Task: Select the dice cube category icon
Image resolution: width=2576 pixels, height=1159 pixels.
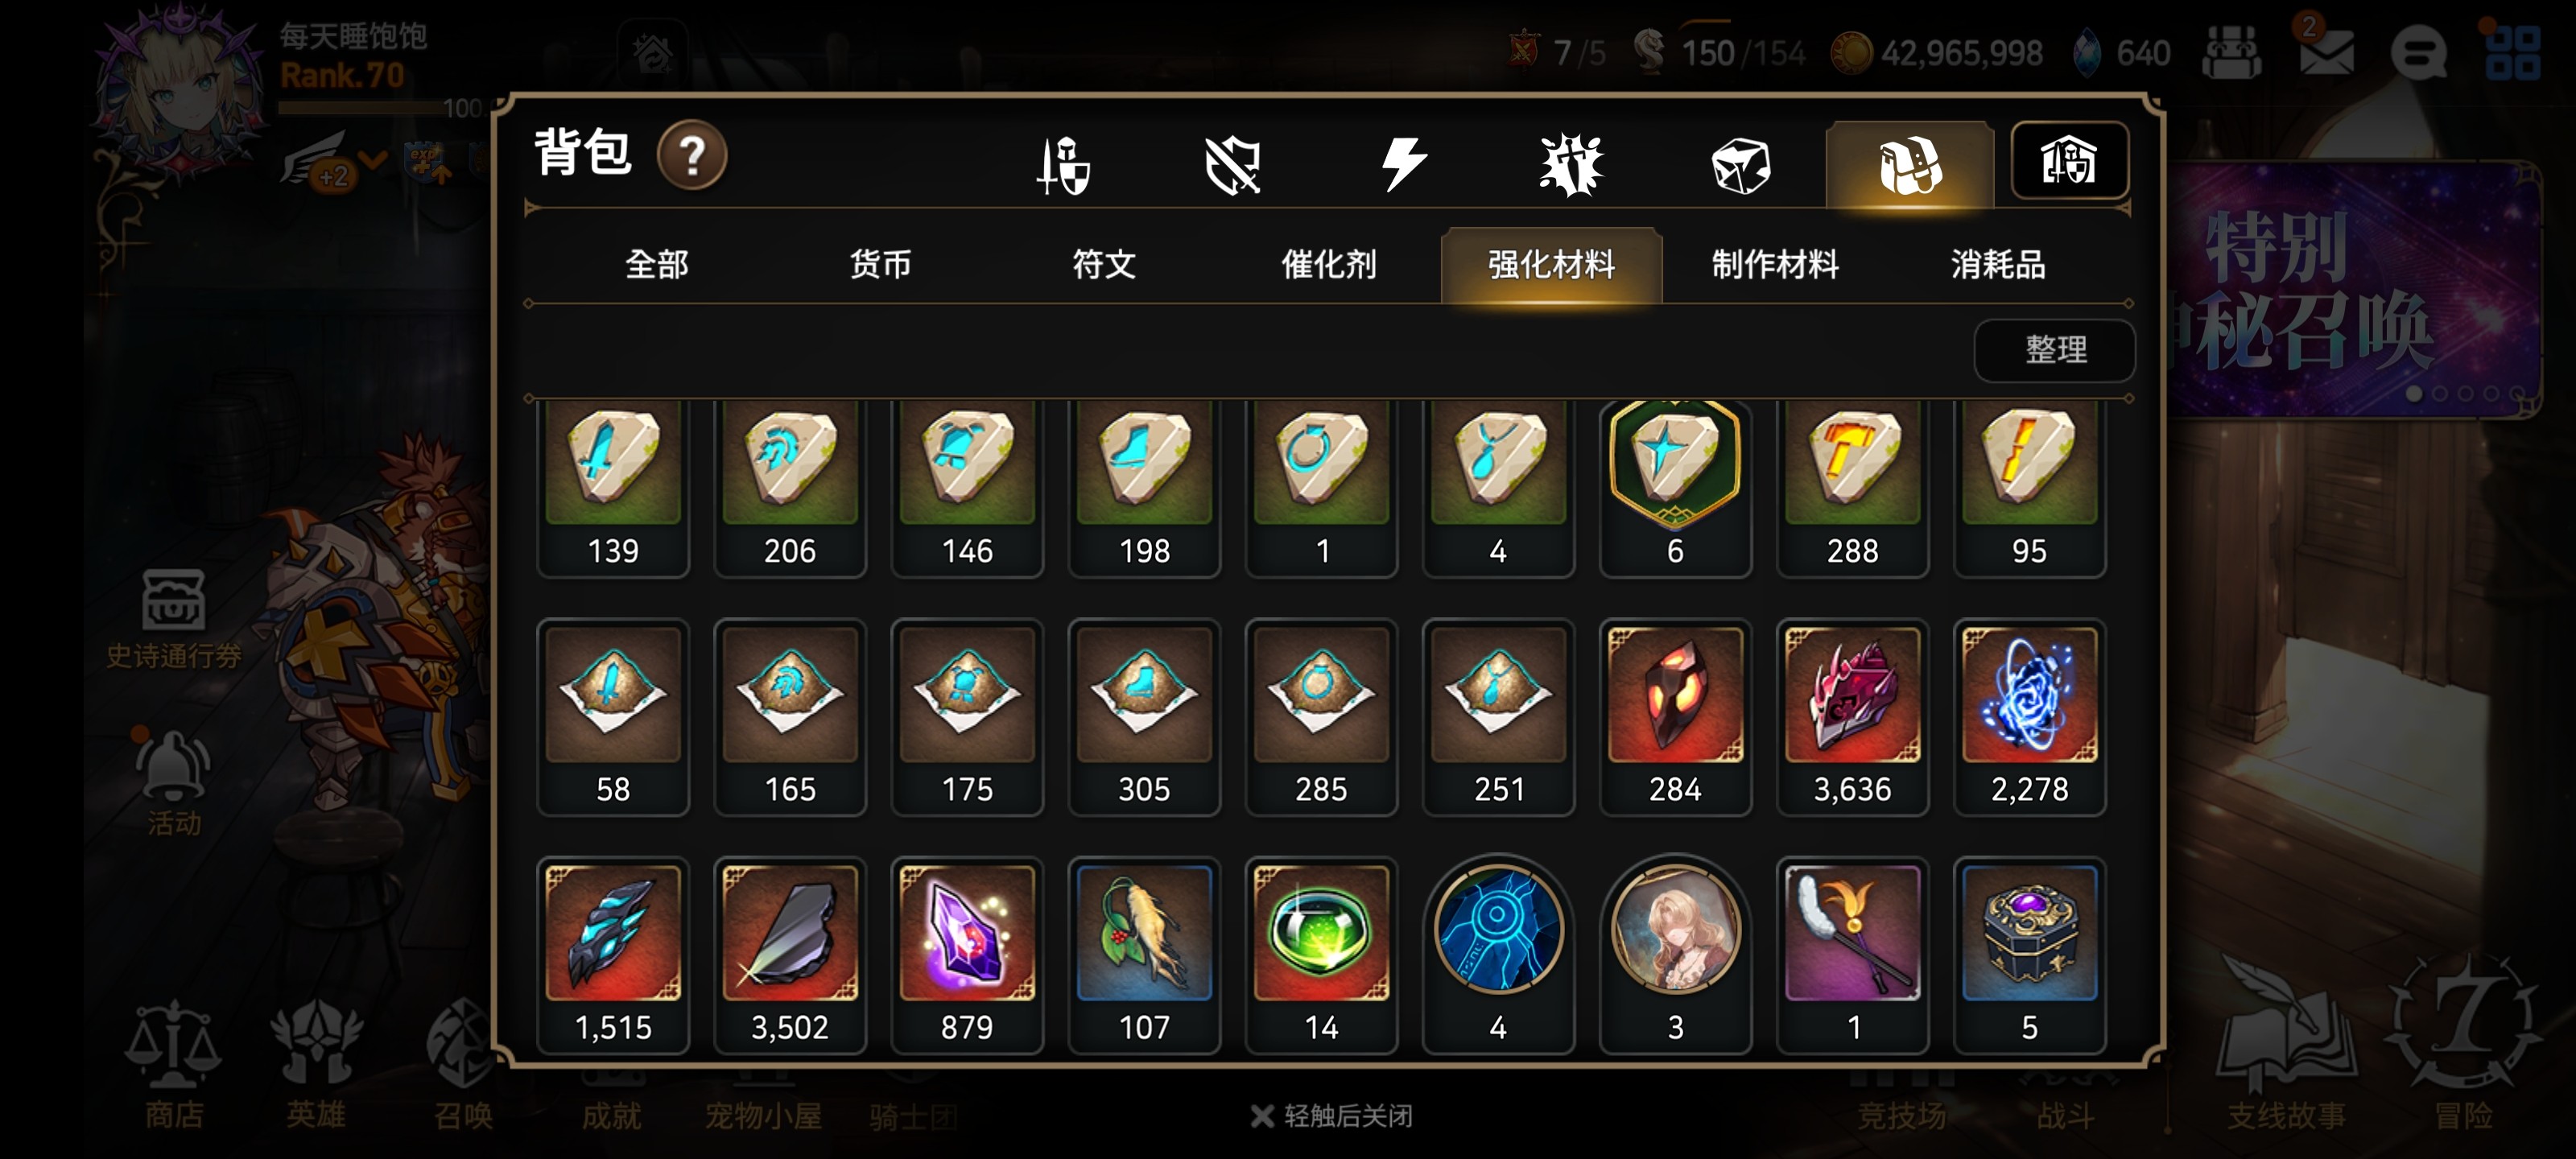Action: [1741, 165]
